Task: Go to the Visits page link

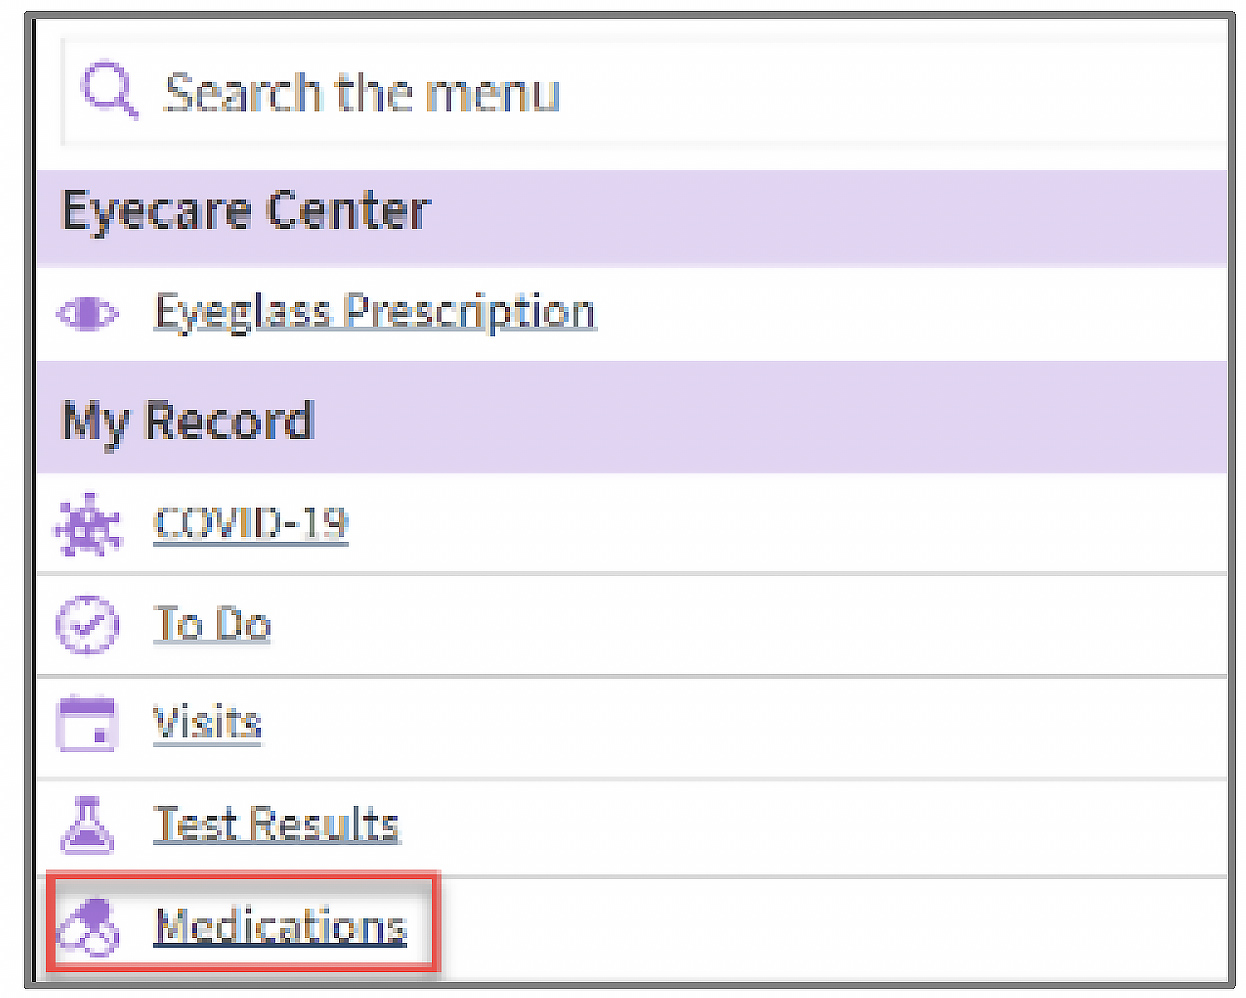Action: tap(207, 723)
